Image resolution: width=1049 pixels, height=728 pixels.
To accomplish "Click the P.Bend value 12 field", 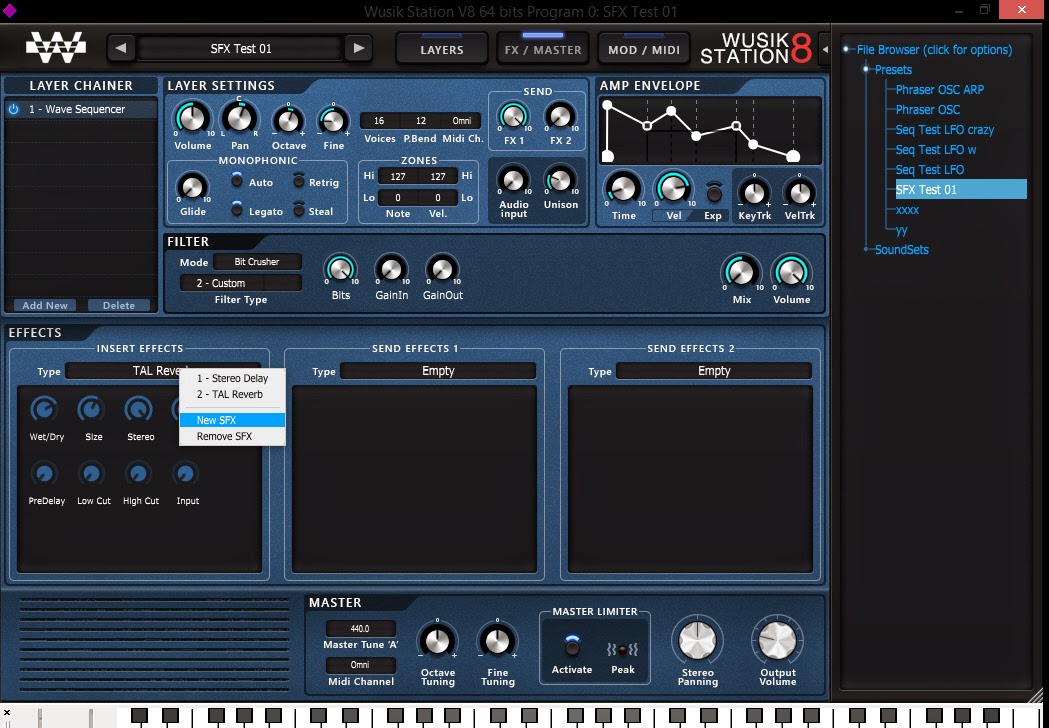I will [x=421, y=120].
